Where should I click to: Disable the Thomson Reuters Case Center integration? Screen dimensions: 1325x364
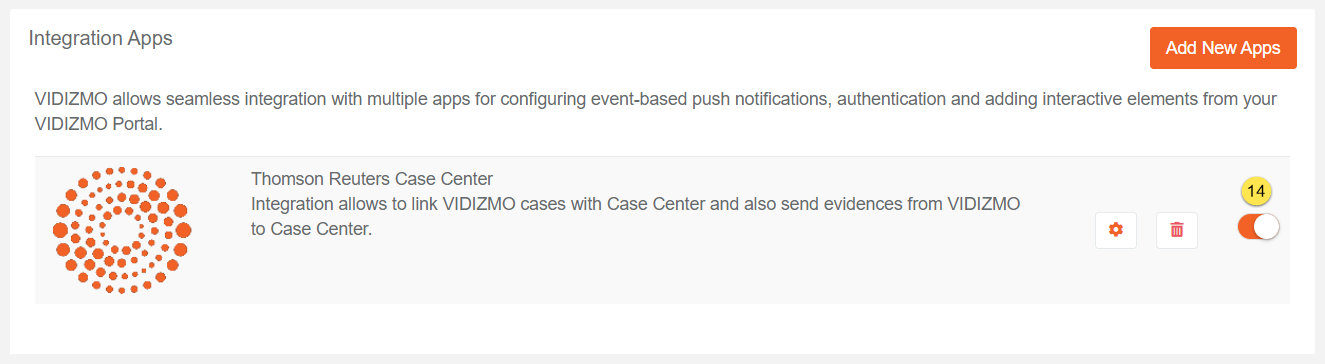click(x=1258, y=227)
